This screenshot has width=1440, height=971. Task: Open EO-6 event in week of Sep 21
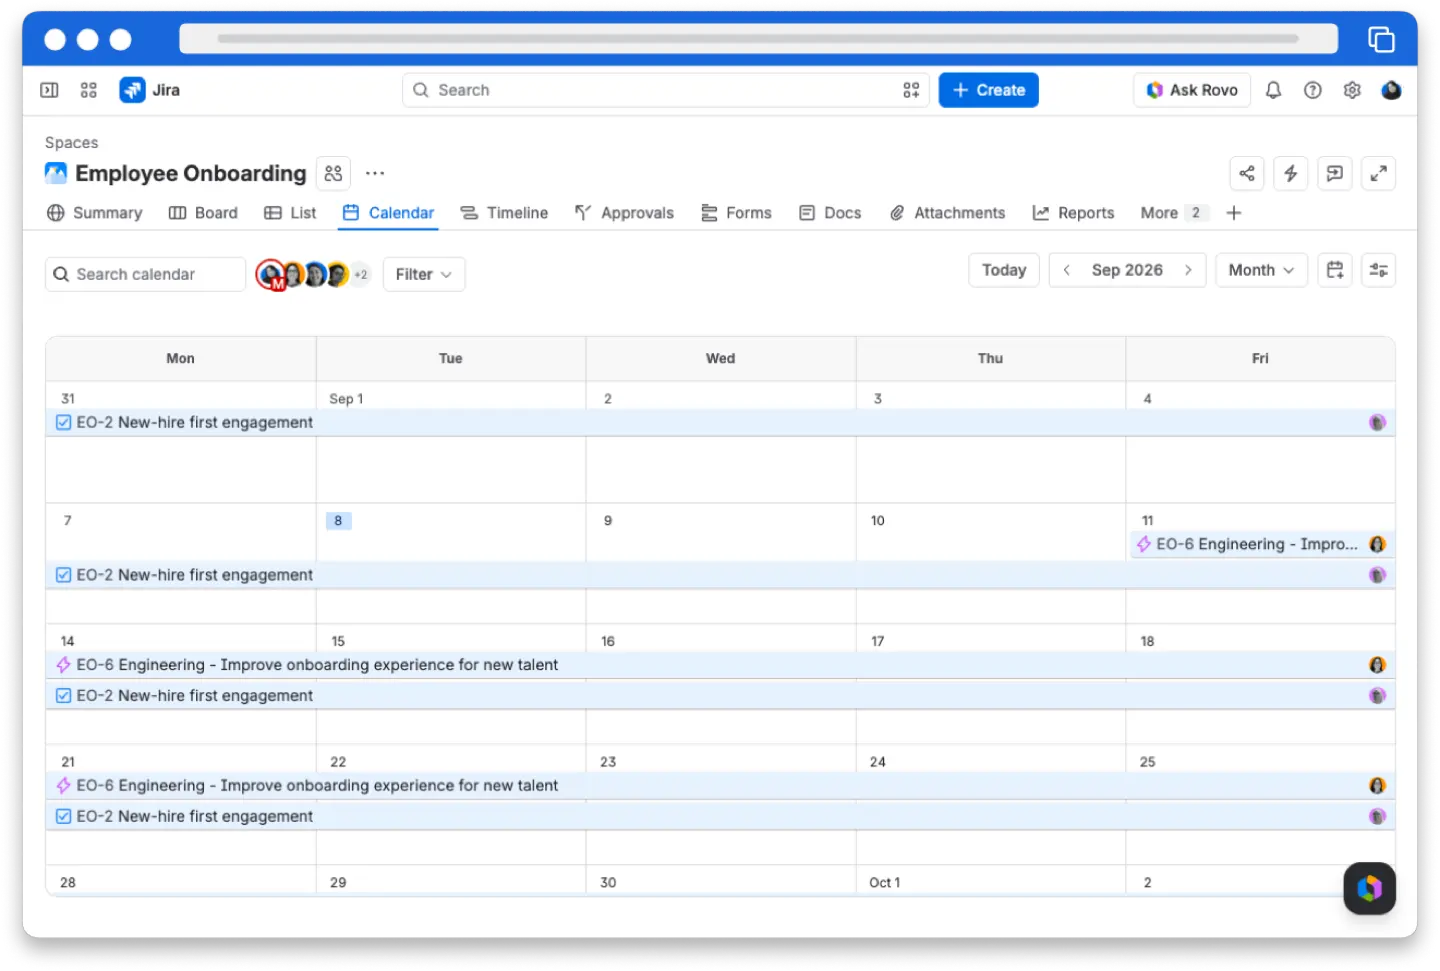[720, 786]
